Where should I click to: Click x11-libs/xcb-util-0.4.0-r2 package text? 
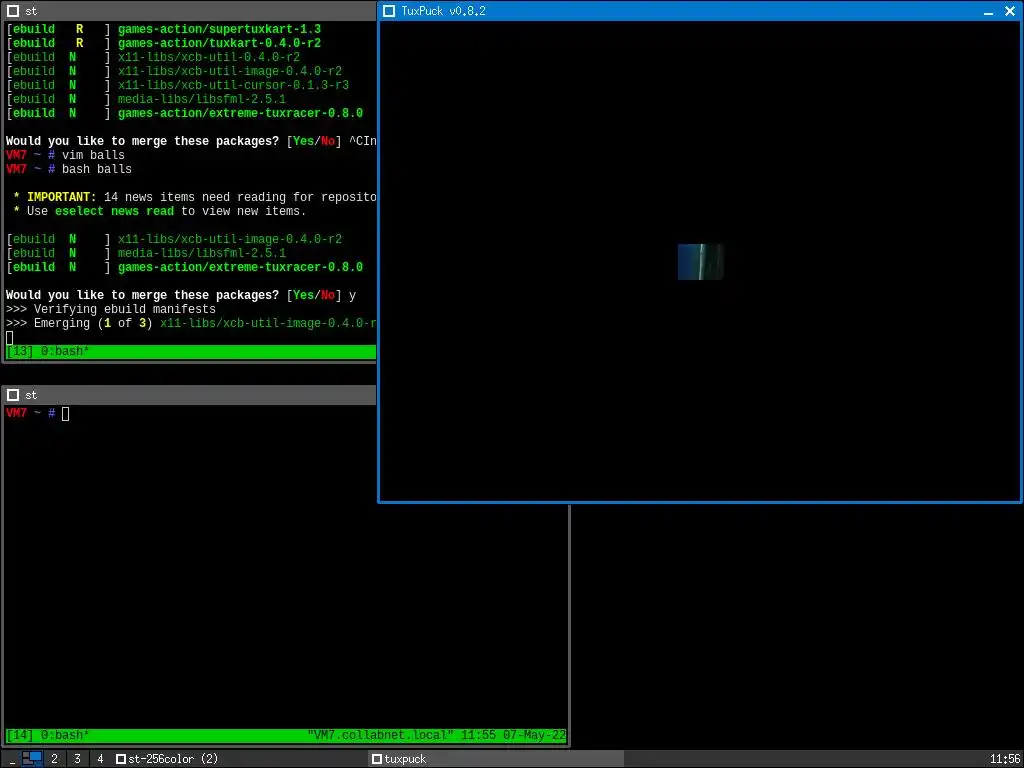[x=209, y=57]
